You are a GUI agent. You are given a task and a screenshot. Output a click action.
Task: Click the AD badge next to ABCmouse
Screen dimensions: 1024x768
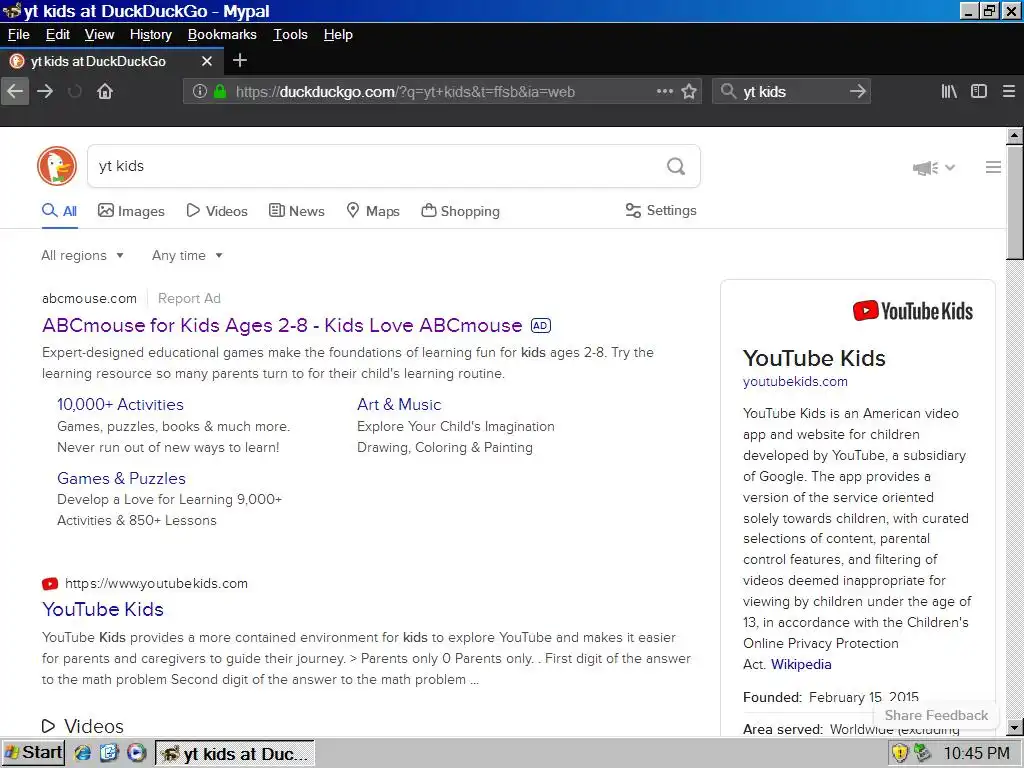pyautogui.click(x=541, y=325)
